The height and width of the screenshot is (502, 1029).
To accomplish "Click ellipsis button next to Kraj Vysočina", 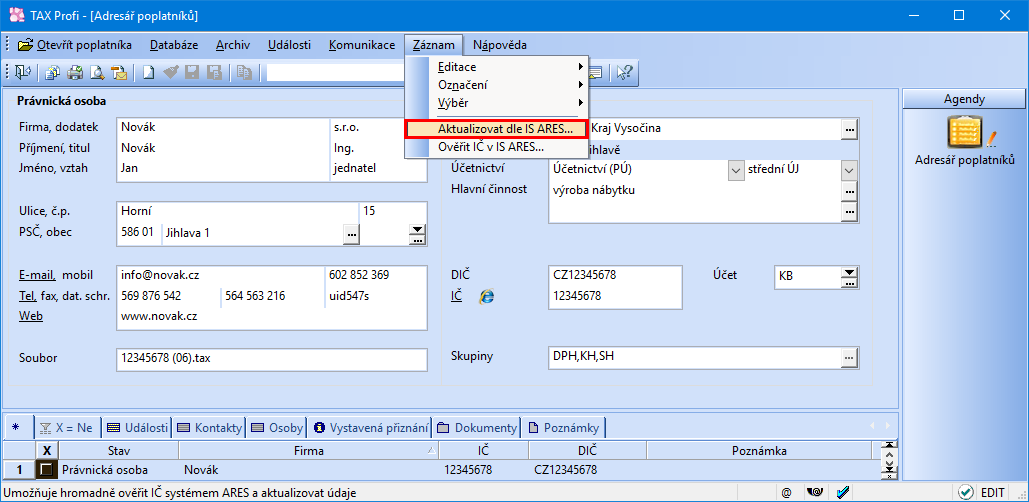I will pos(850,130).
